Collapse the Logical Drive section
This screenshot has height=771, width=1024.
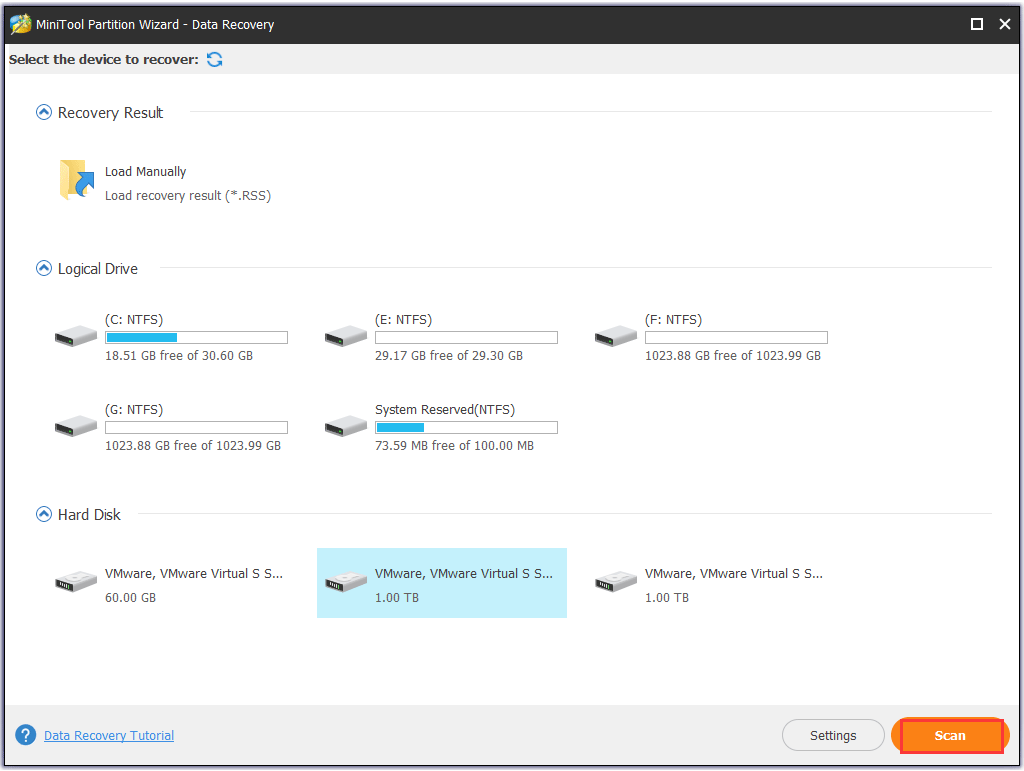coord(43,269)
